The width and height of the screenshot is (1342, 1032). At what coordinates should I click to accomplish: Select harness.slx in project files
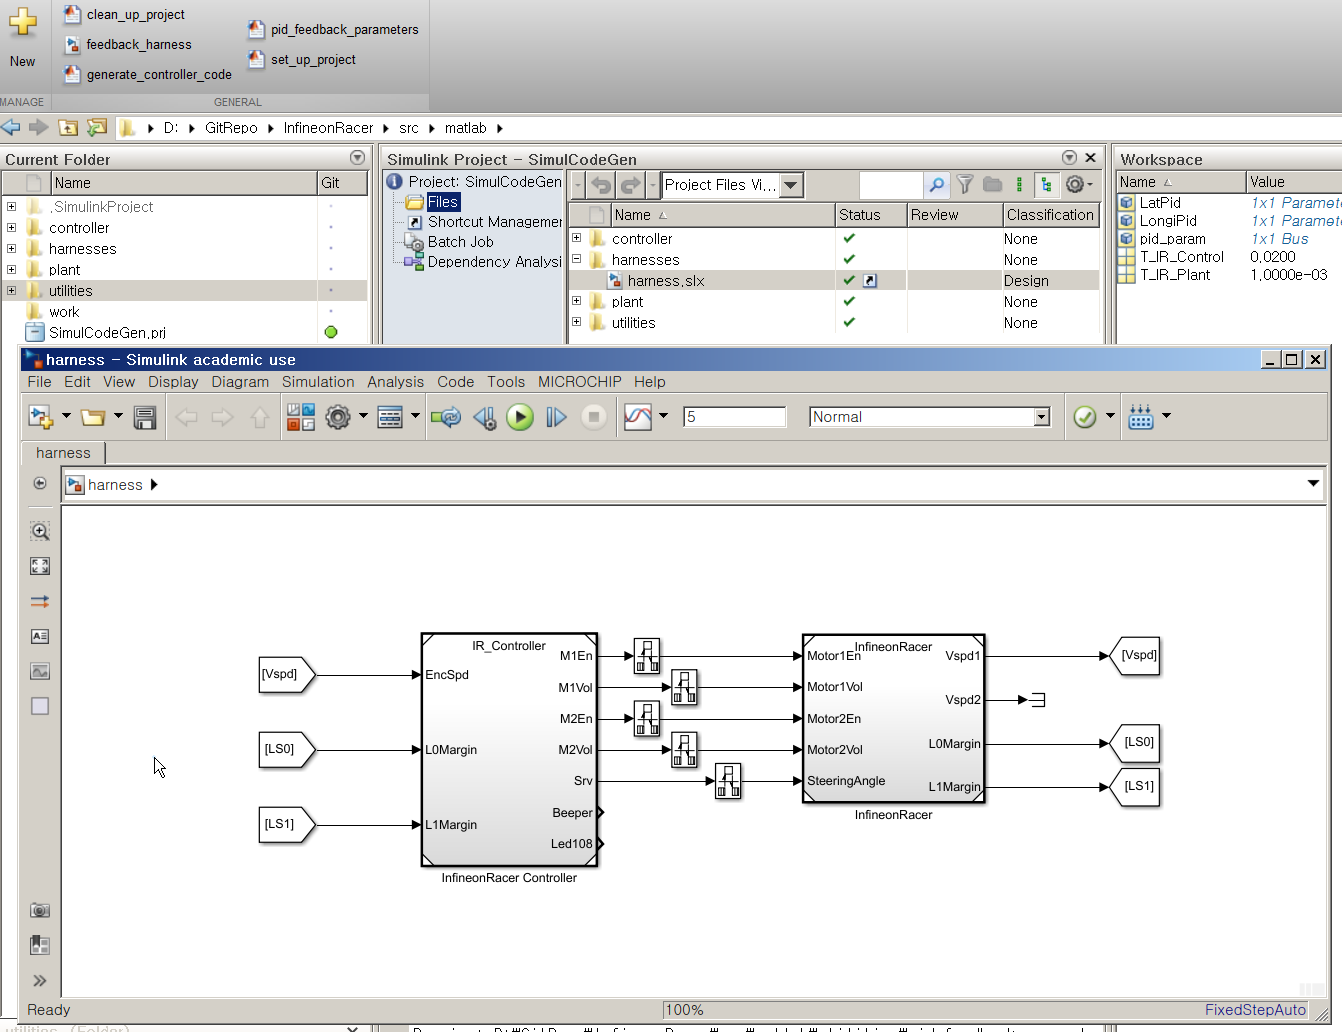tap(665, 281)
